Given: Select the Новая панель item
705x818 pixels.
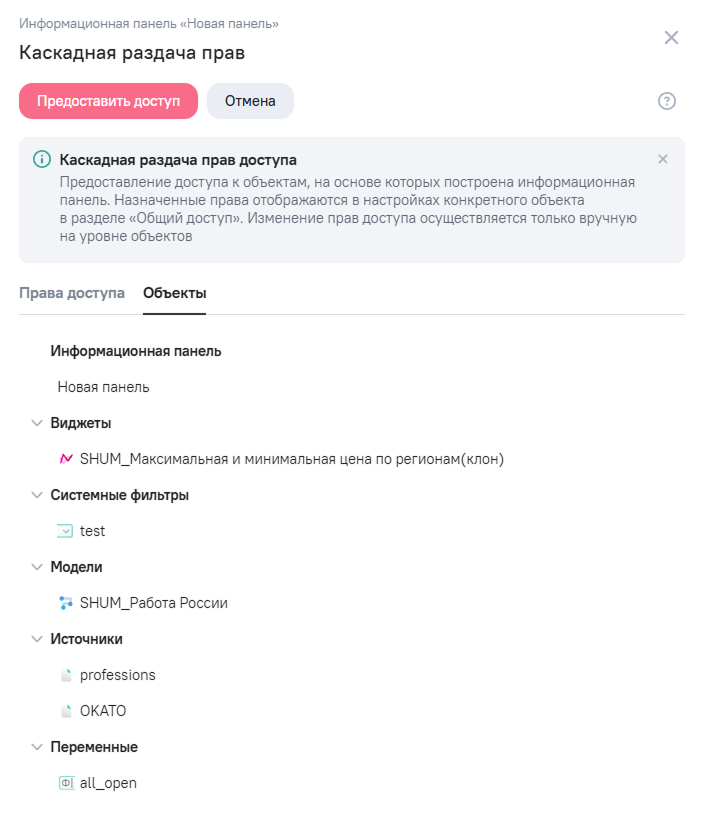Looking at the screenshot, I should point(103,387).
